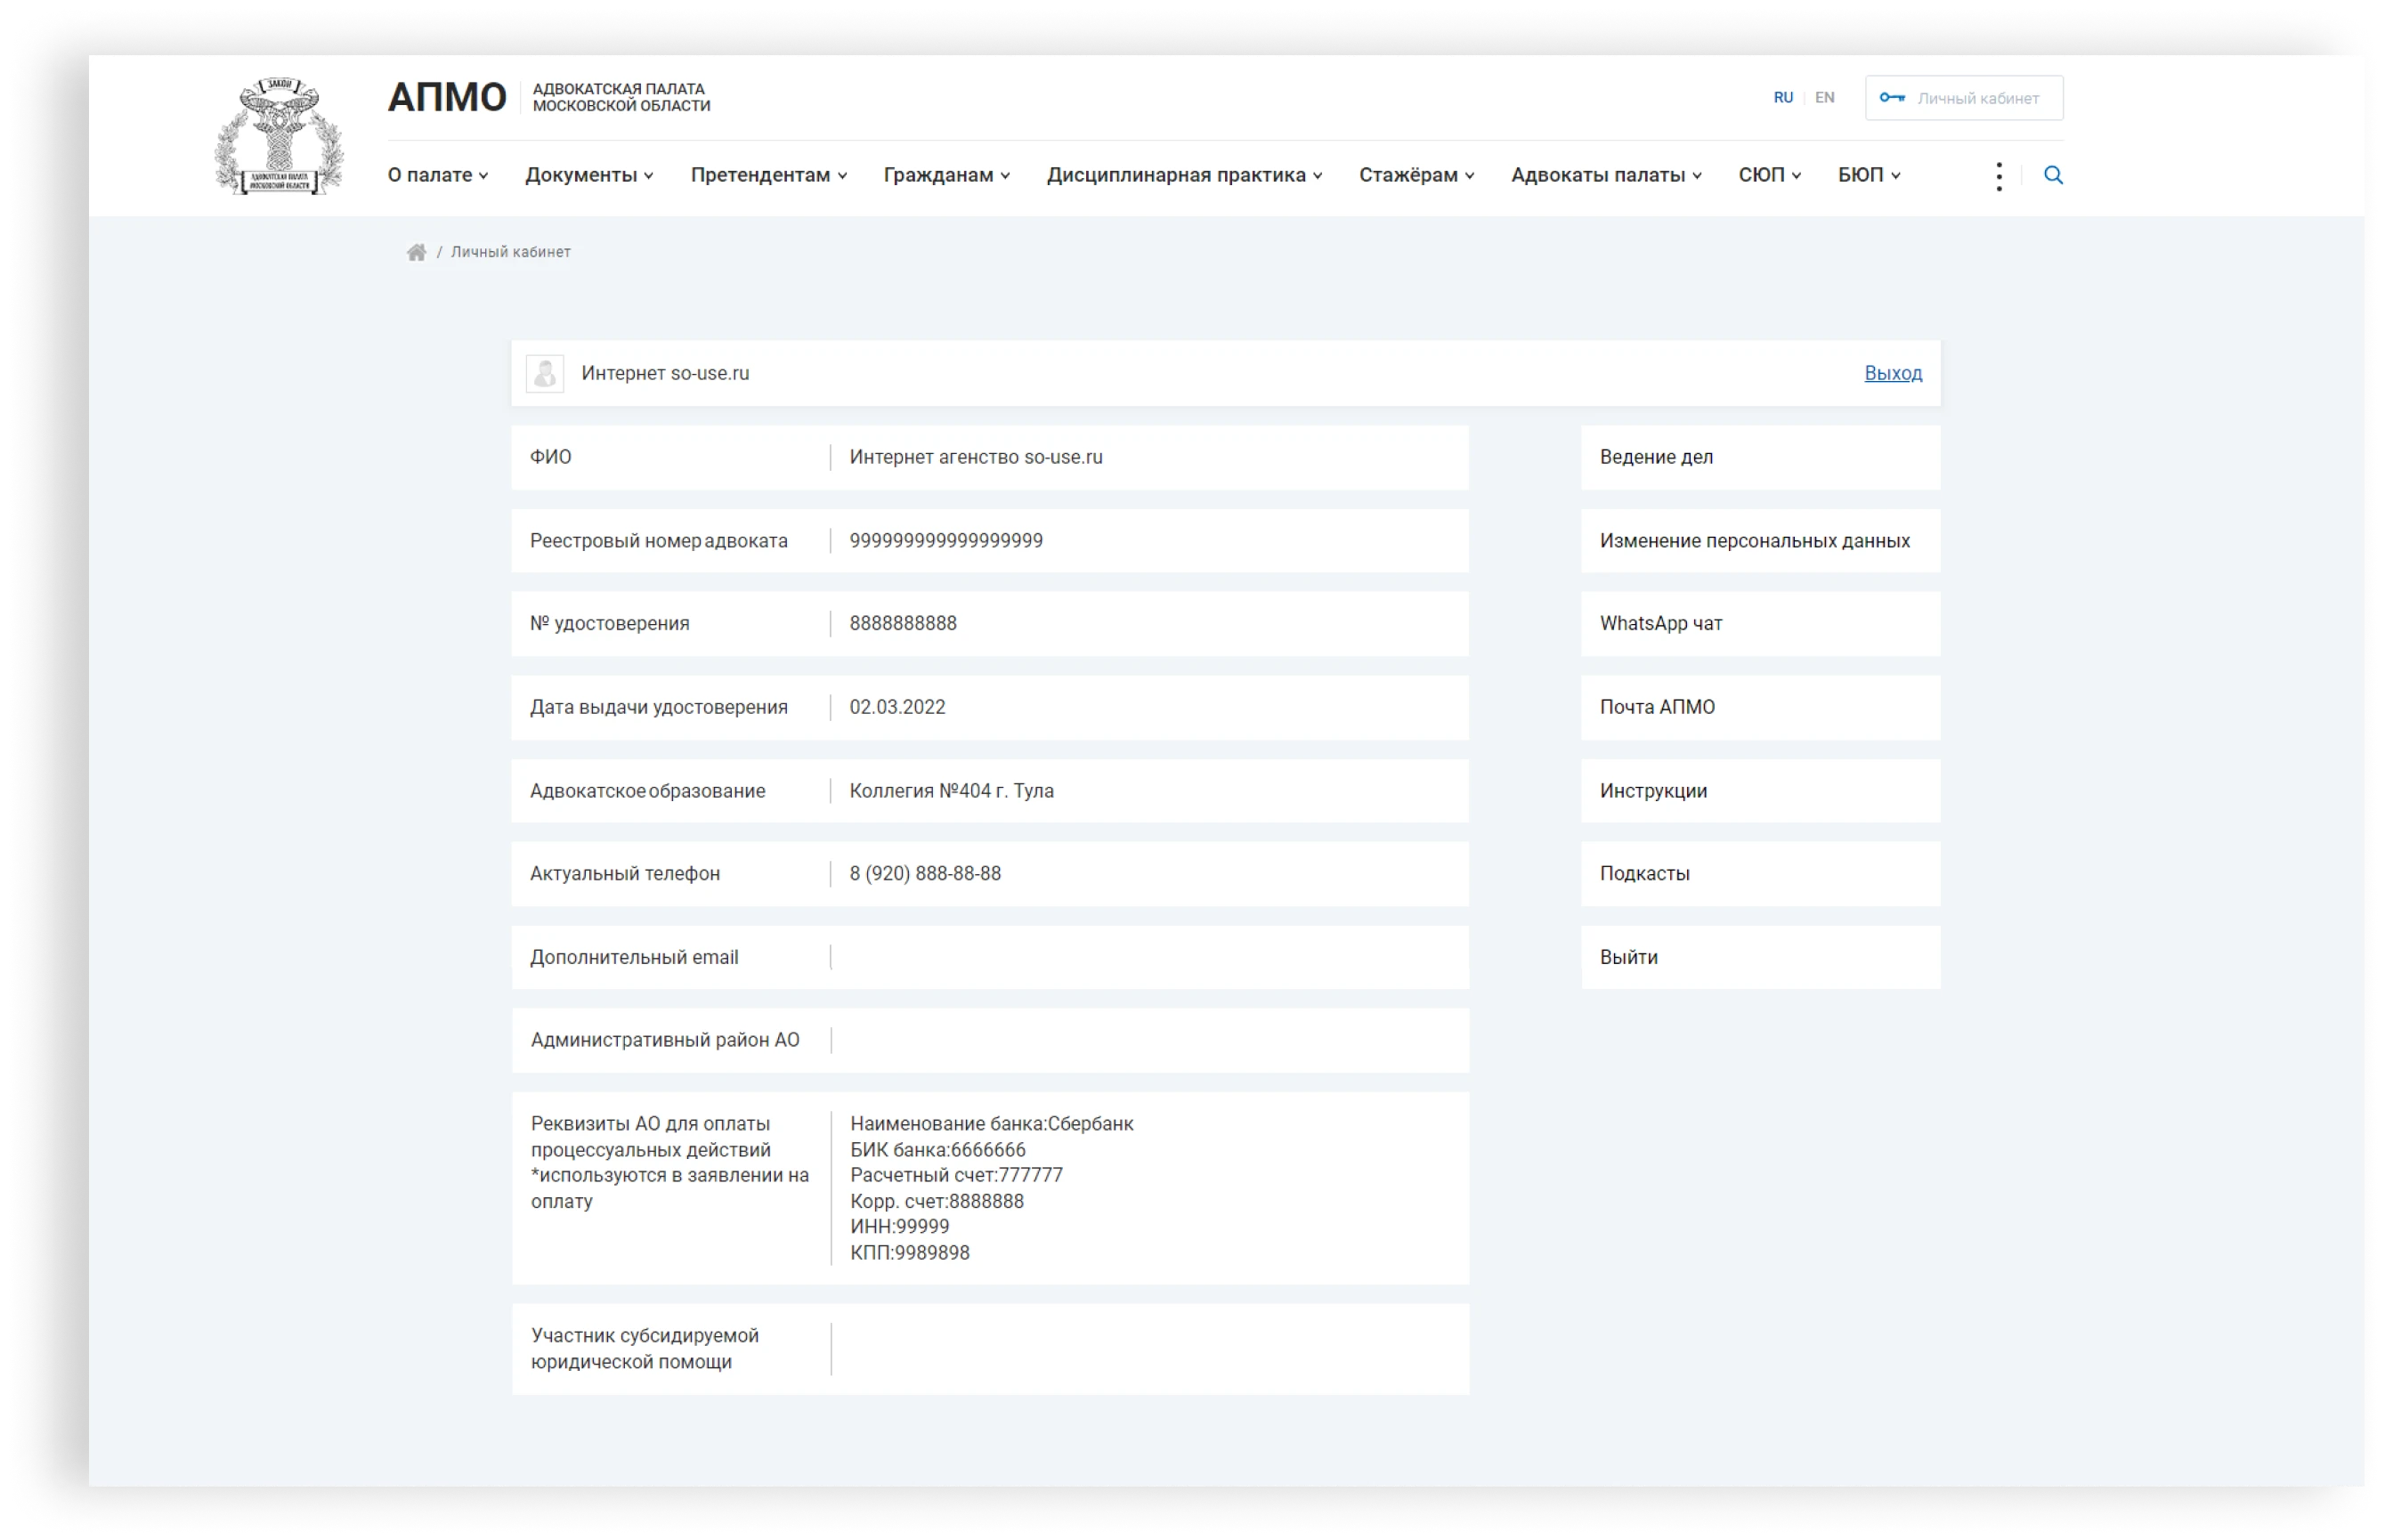Screen dimensions: 2385x1540
Task: Click Личный кабинет breadcrumb text
Action: pos(510,252)
